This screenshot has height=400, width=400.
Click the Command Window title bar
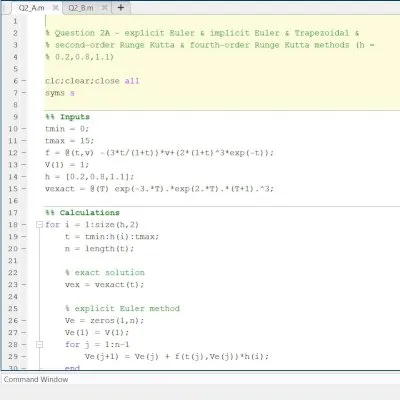pyautogui.click(x=200, y=379)
